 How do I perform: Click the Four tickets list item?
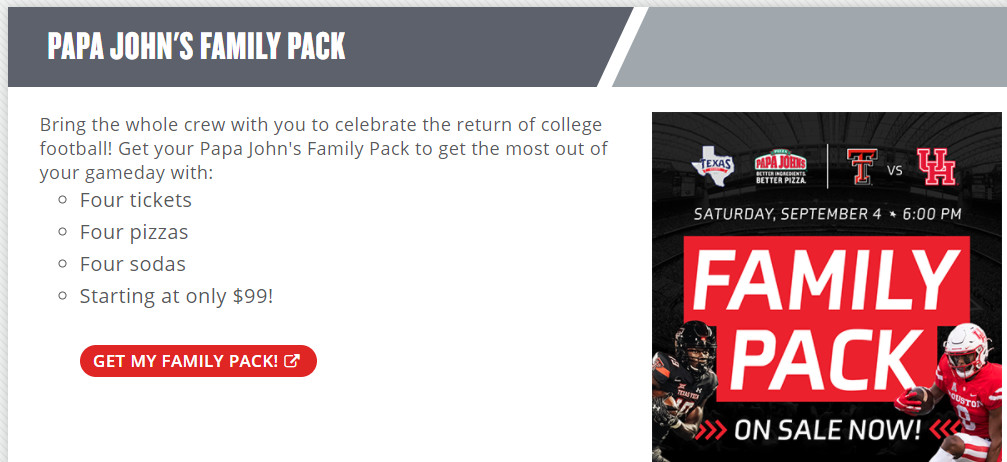point(136,200)
